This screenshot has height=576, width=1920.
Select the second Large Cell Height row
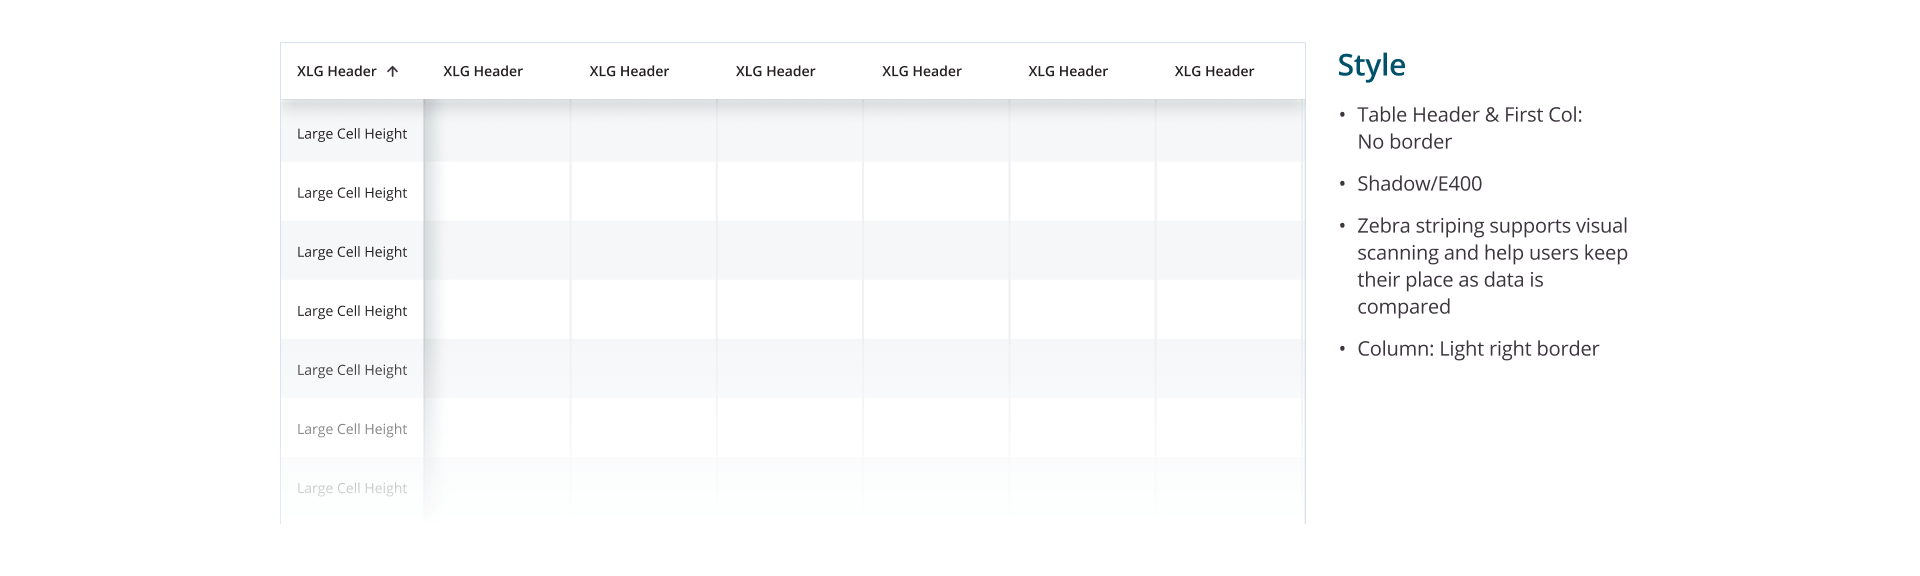click(352, 193)
